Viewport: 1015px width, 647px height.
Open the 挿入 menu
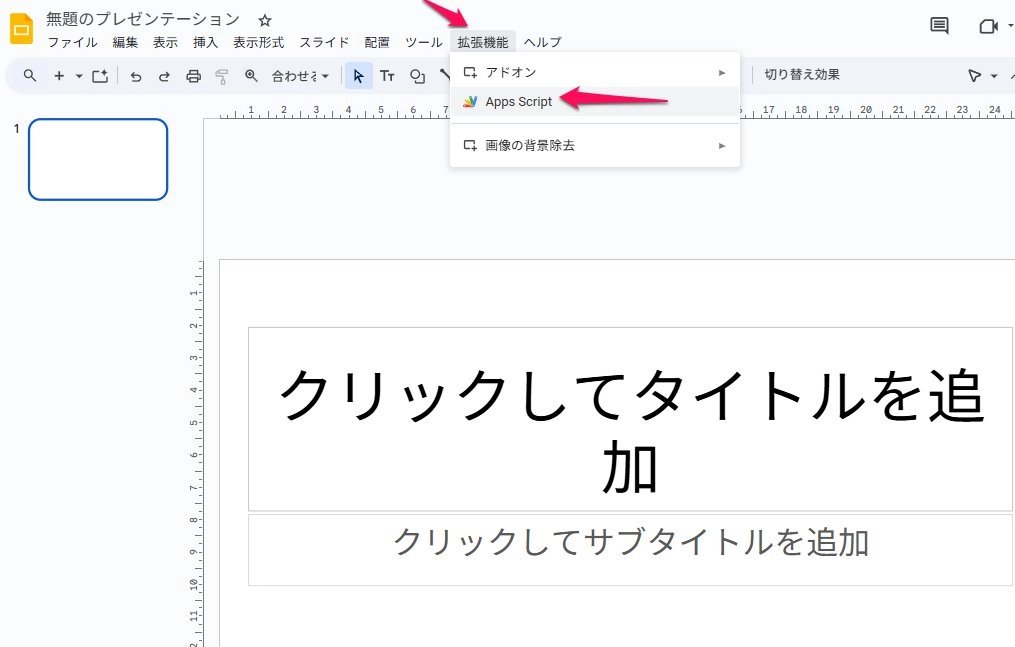(x=205, y=43)
